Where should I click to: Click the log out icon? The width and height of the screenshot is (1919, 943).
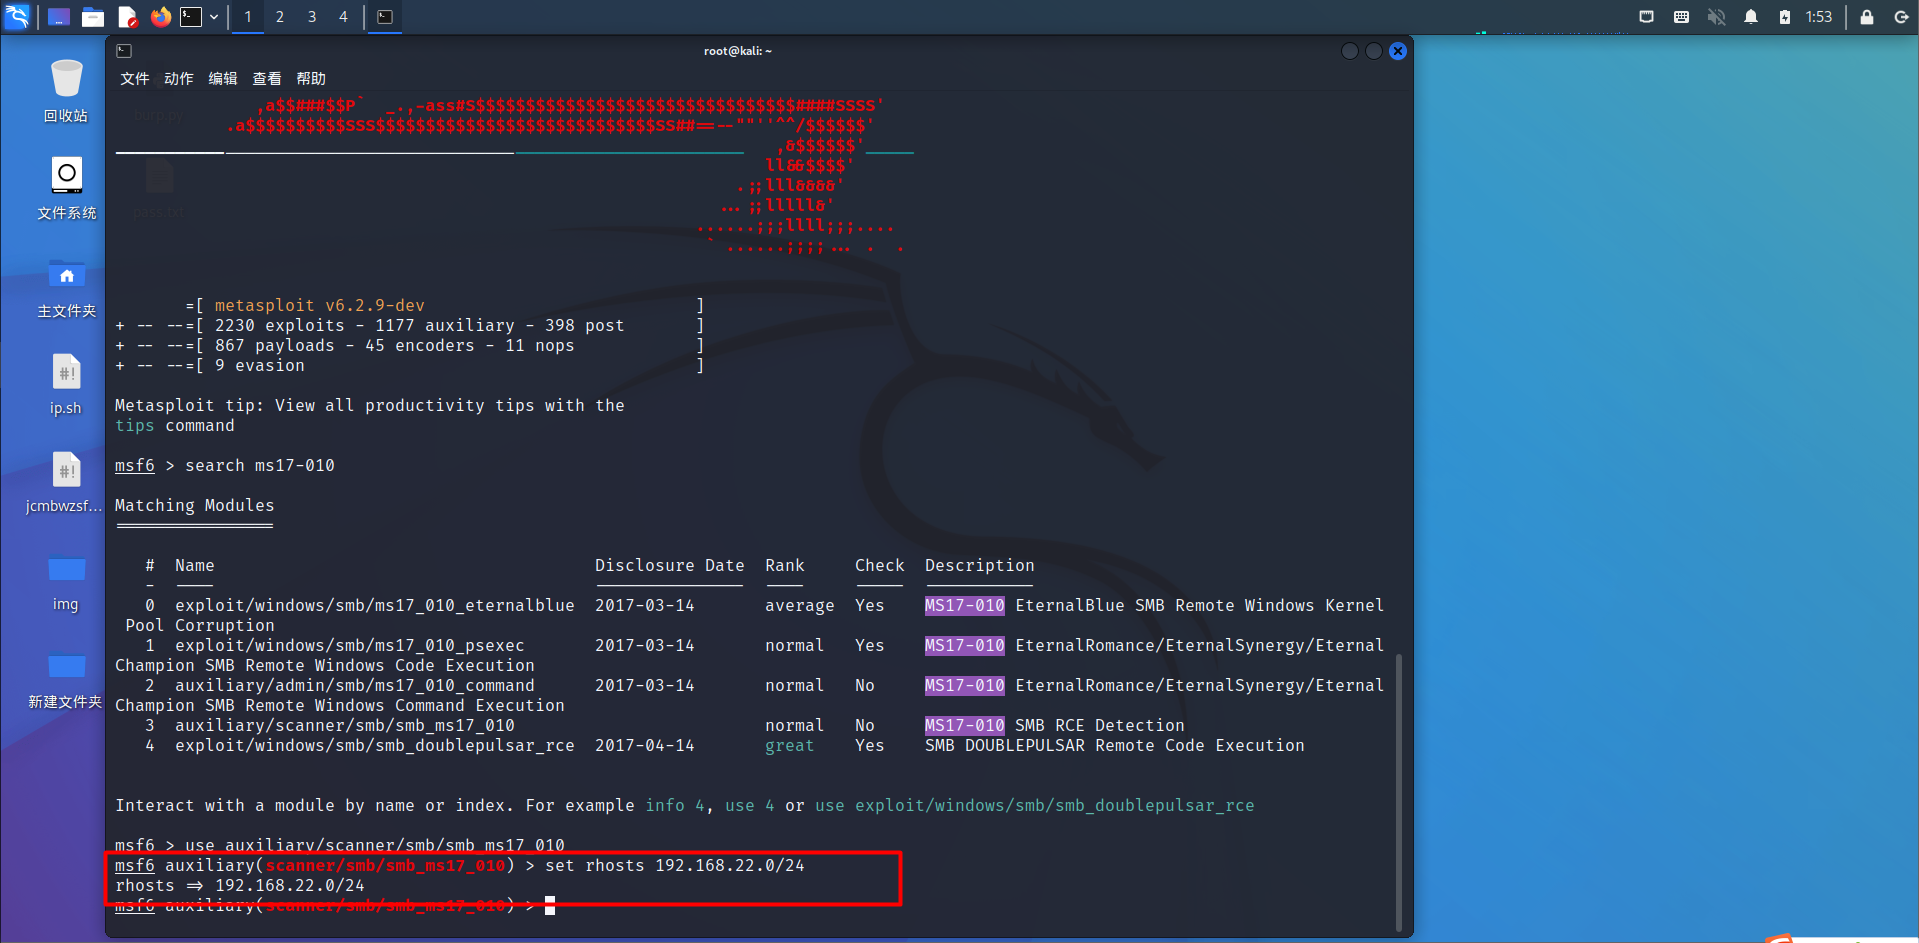pyautogui.click(x=1901, y=17)
